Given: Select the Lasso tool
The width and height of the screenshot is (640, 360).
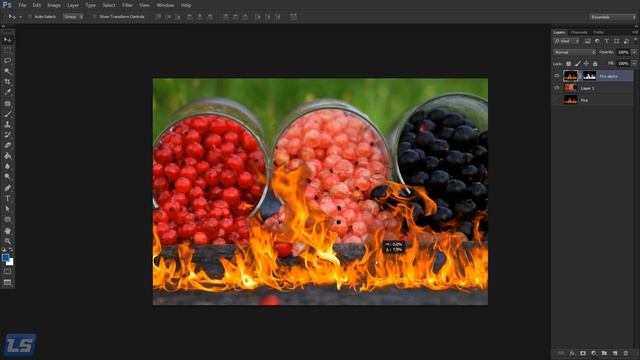Looking at the screenshot, I should coord(7,60).
